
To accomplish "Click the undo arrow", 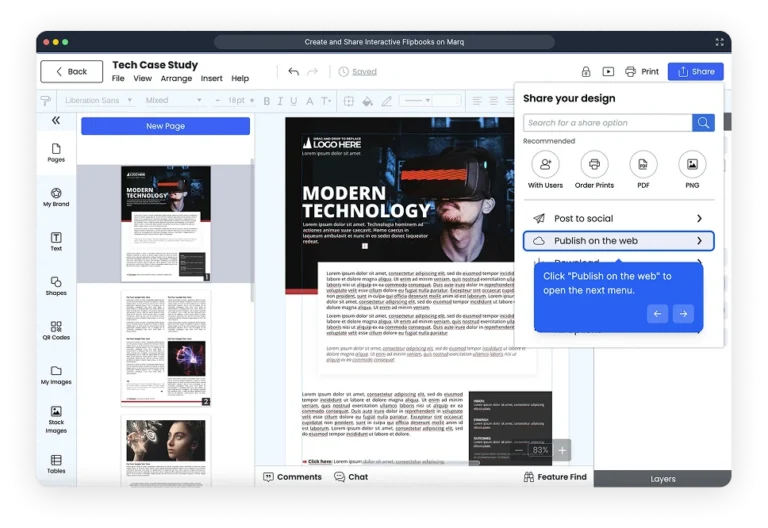I will click(x=293, y=72).
